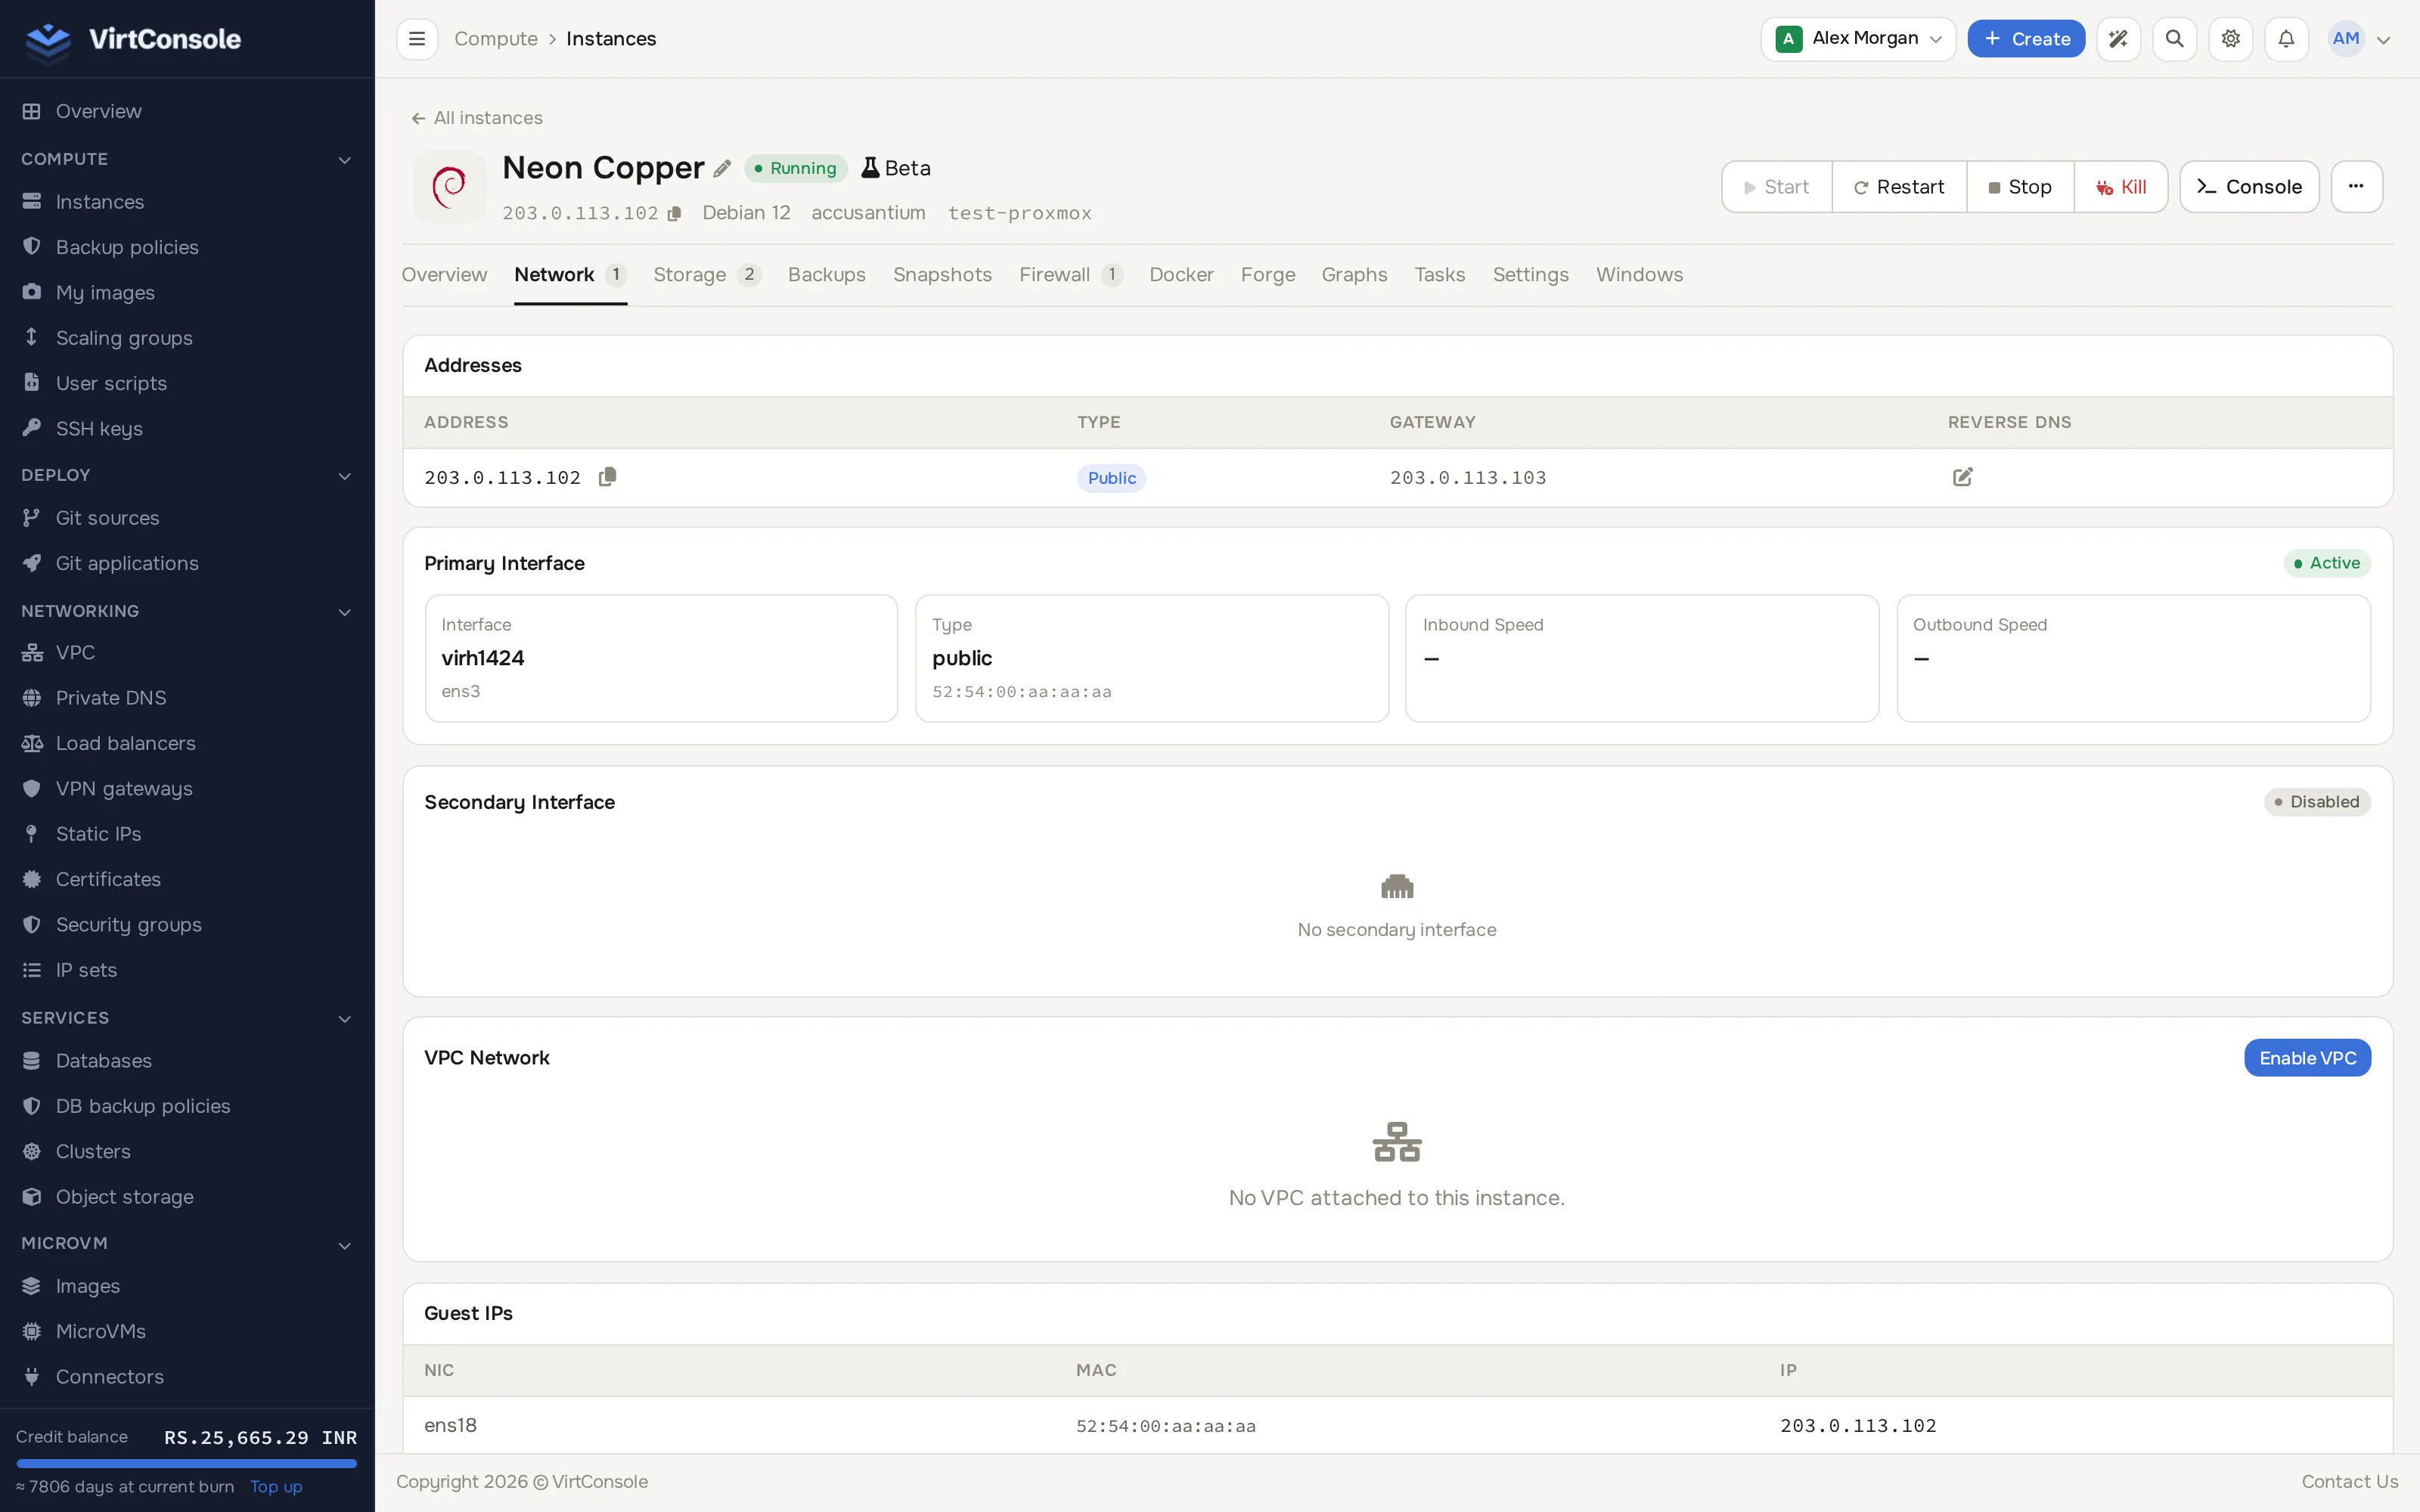Restart the Neon Copper instance

(x=1899, y=187)
